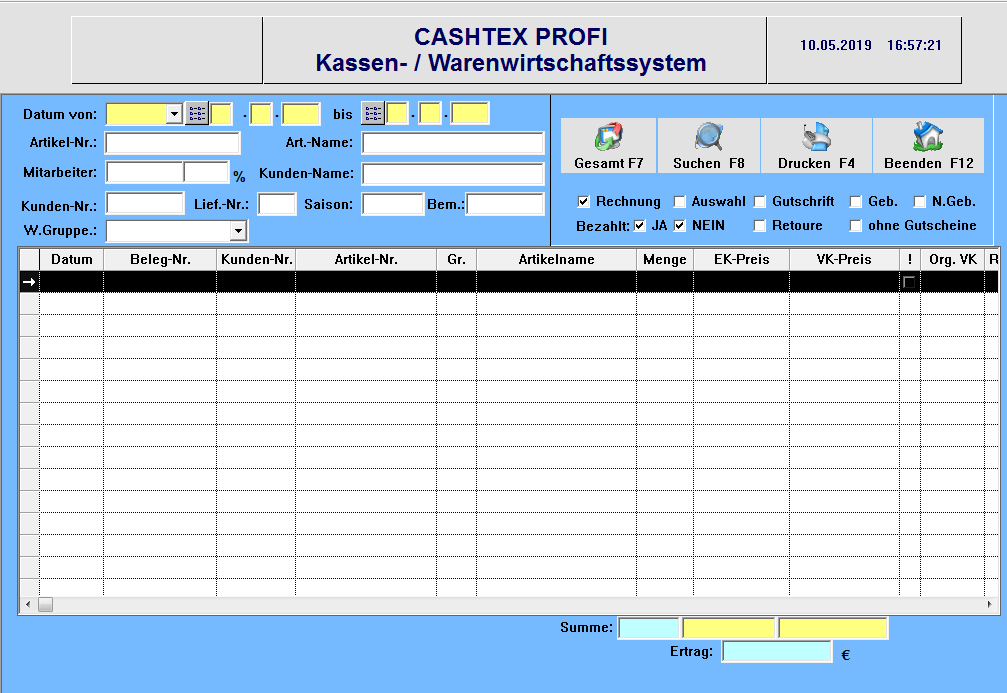
Task: Enable the Retoure checkbox
Action: coord(760,225)
